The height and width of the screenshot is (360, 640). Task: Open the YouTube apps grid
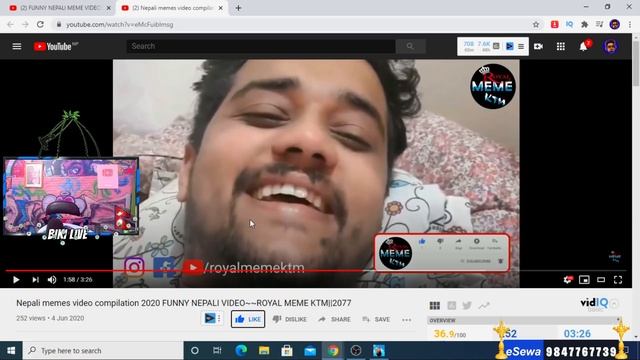pos(561,47)
